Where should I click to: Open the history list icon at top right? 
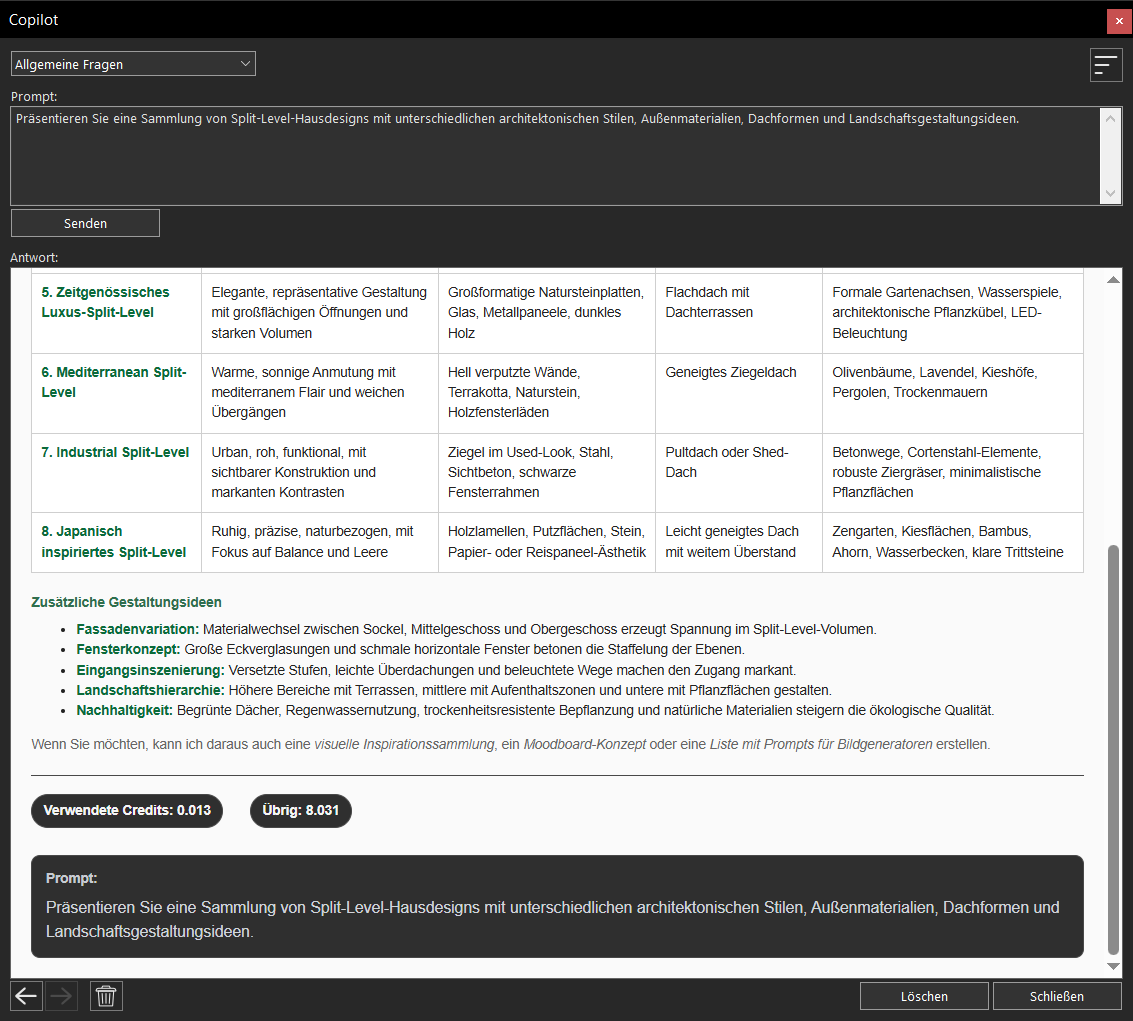1106,65
